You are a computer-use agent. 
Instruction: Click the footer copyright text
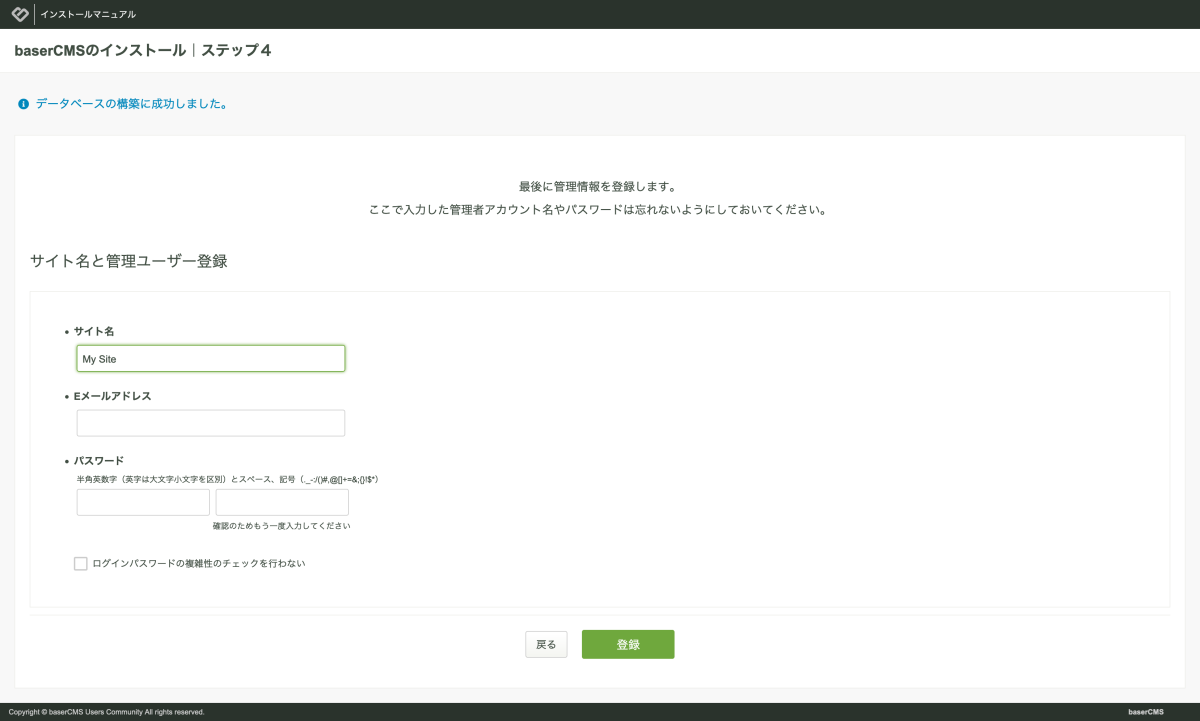pos(106,712)
